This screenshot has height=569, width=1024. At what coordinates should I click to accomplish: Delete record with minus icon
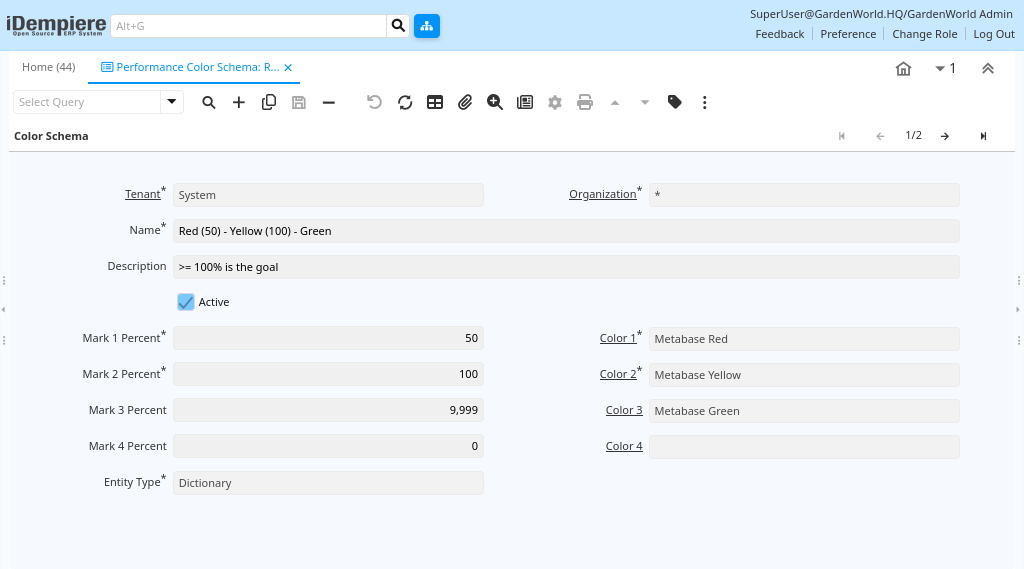[x=328, y=103]
